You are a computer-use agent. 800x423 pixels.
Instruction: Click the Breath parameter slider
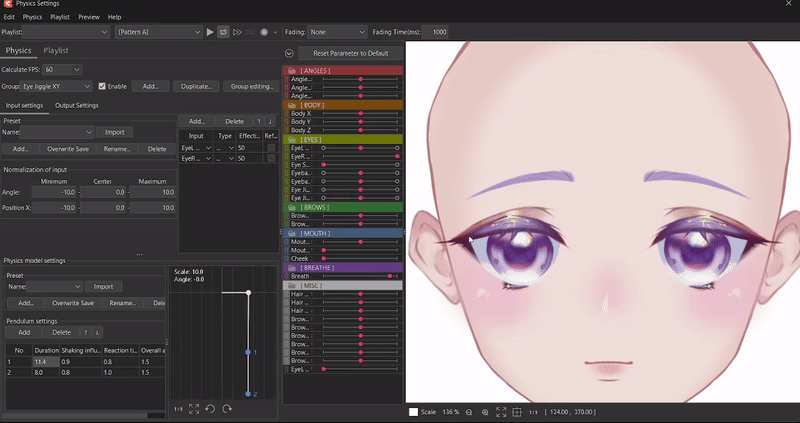click(360, 276)
